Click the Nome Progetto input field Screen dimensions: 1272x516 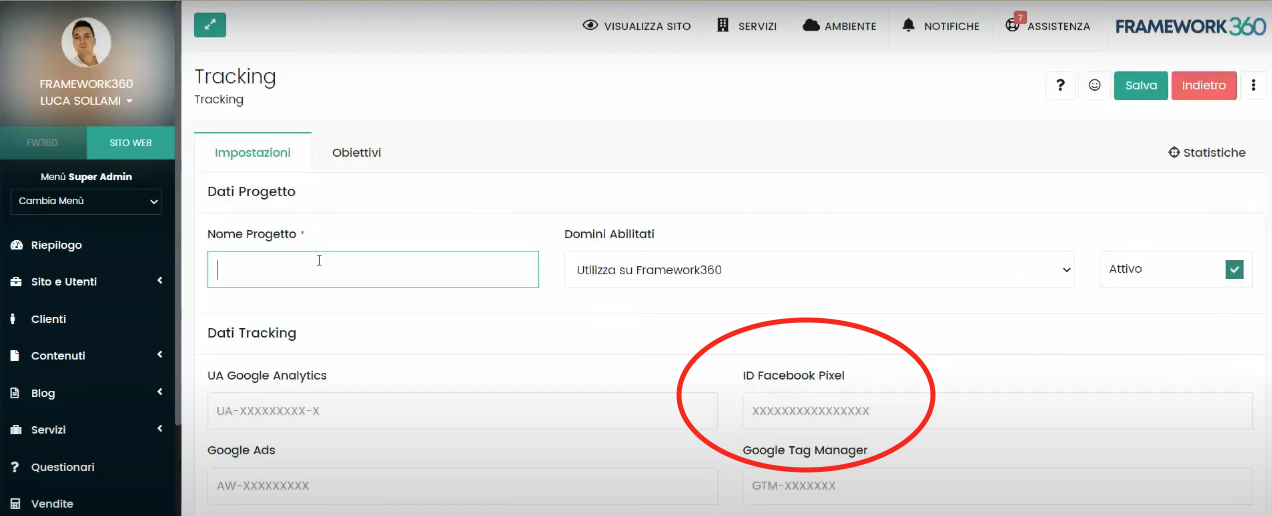[x=373, y=270]
